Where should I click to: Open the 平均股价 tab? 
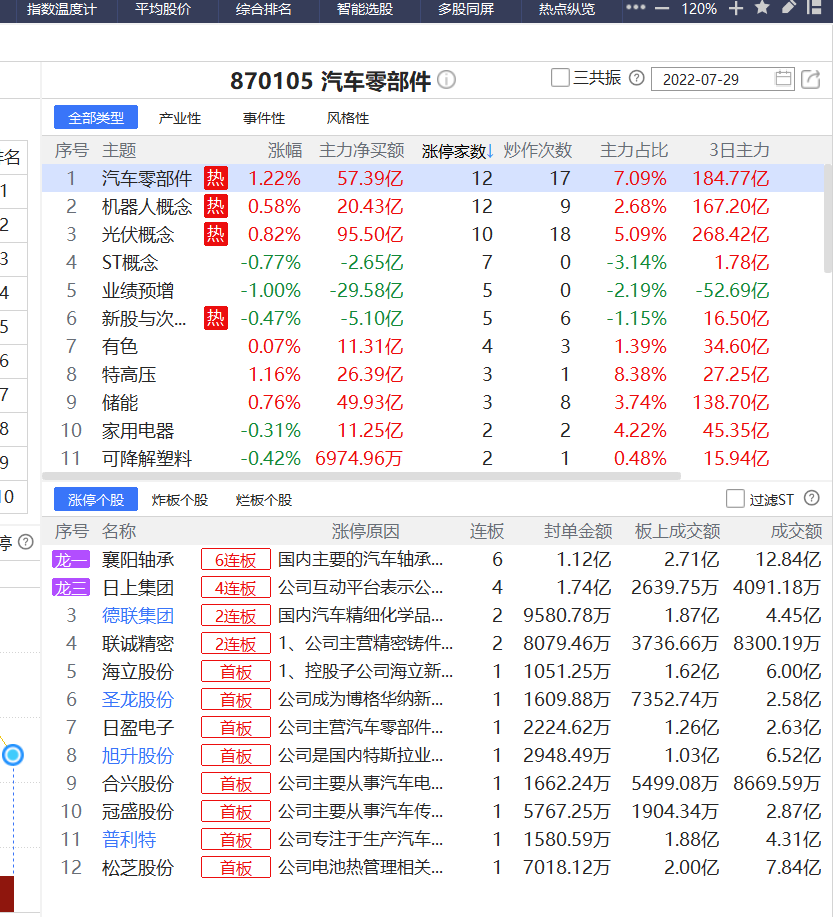point(163,9)
